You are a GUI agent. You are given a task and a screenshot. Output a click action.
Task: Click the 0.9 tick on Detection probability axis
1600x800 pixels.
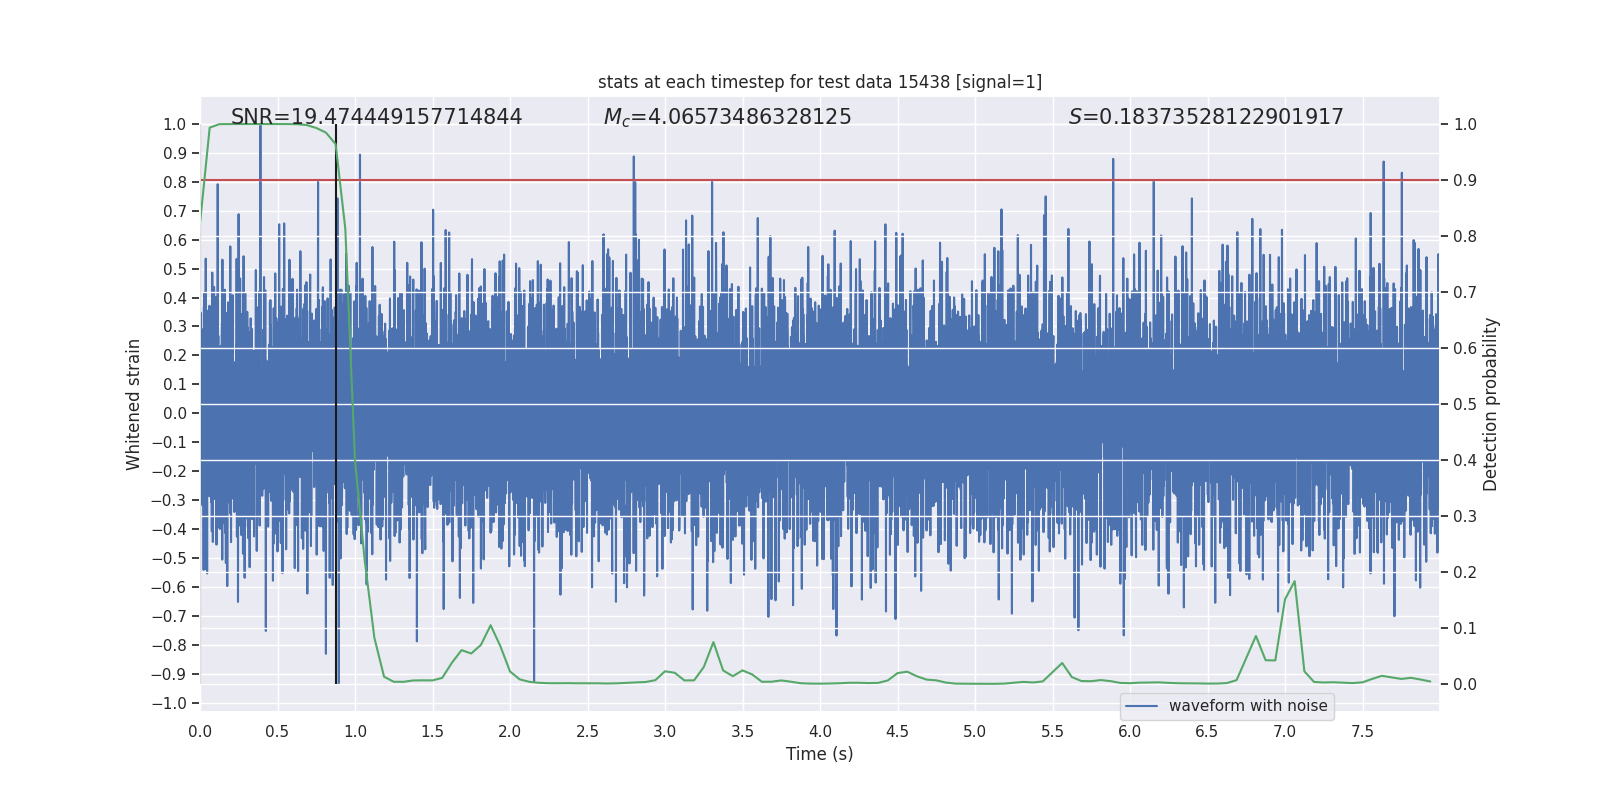[x=1464, y=181]
